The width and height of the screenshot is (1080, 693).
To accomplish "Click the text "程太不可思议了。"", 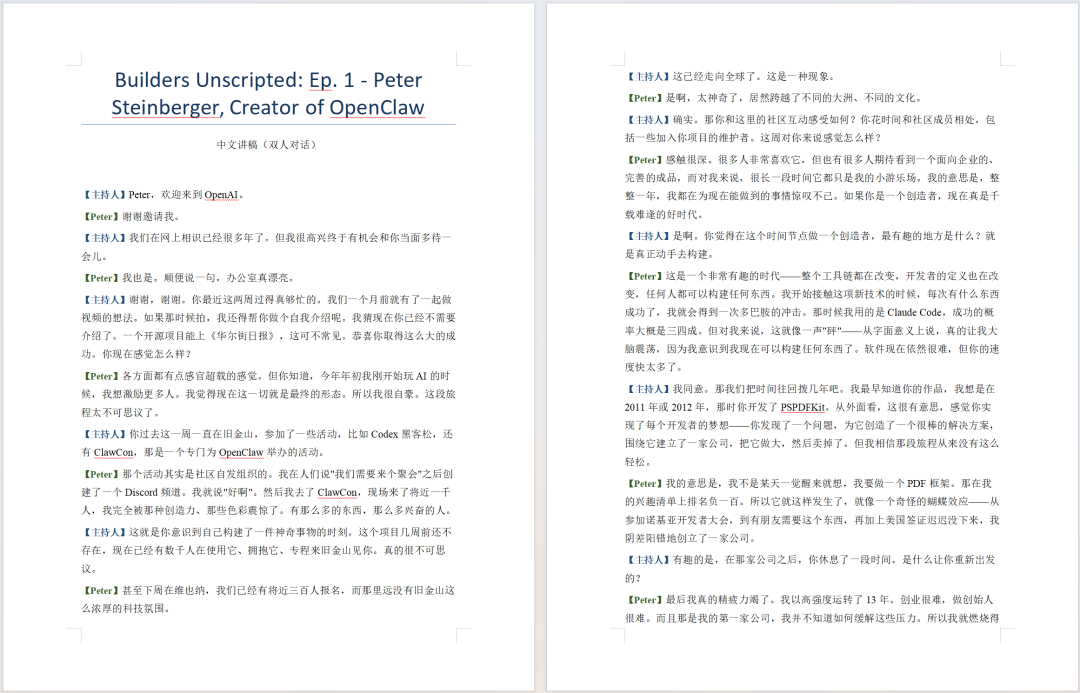I will point(122,413).
